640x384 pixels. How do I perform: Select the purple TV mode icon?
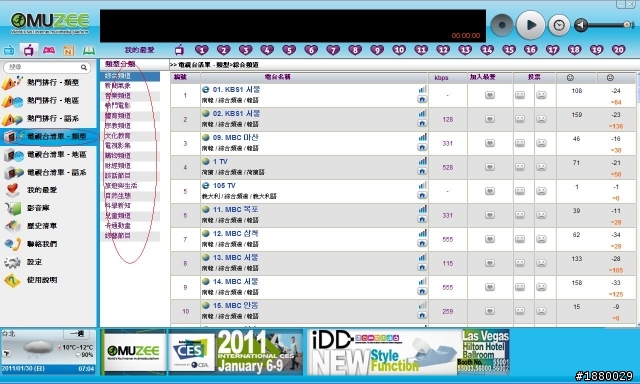click(x=29, y=51)
